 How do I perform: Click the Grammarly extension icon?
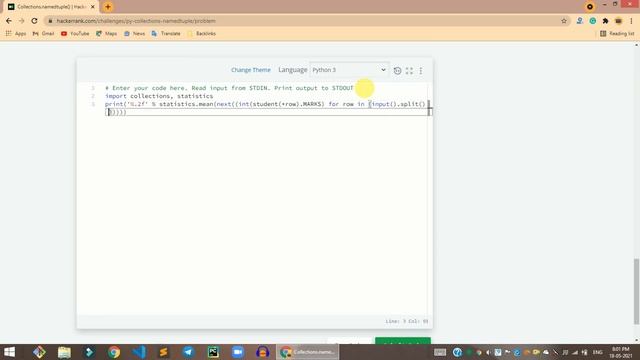tap(593, 21)
